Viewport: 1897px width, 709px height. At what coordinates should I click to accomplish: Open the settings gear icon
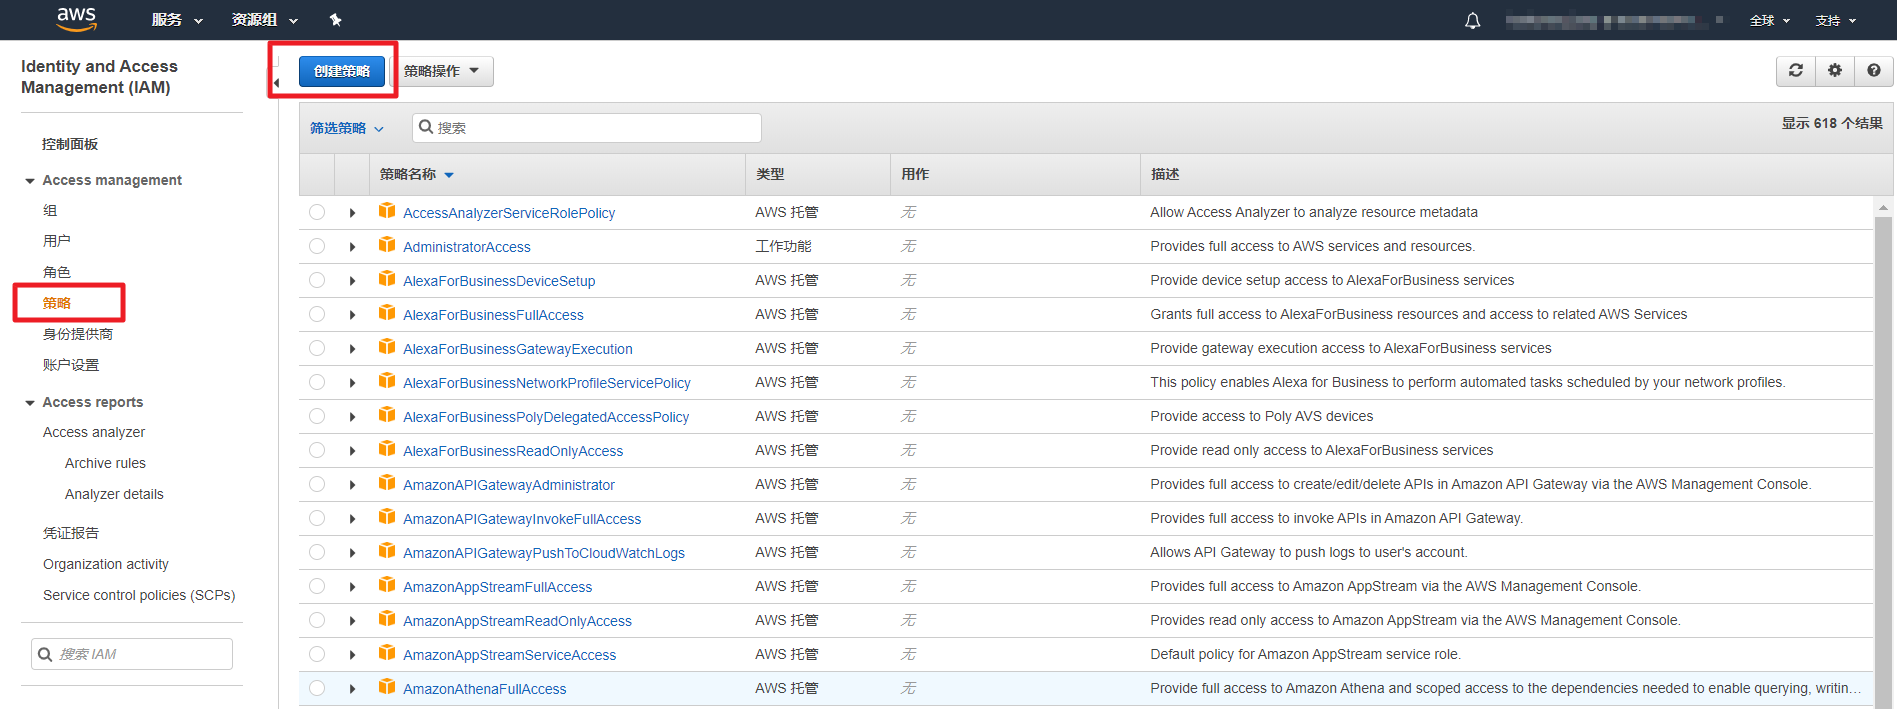[x=1835, y=71]
